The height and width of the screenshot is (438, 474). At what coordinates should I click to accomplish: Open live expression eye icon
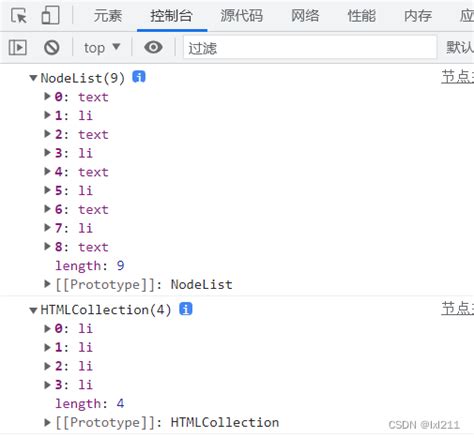point(153,47)
